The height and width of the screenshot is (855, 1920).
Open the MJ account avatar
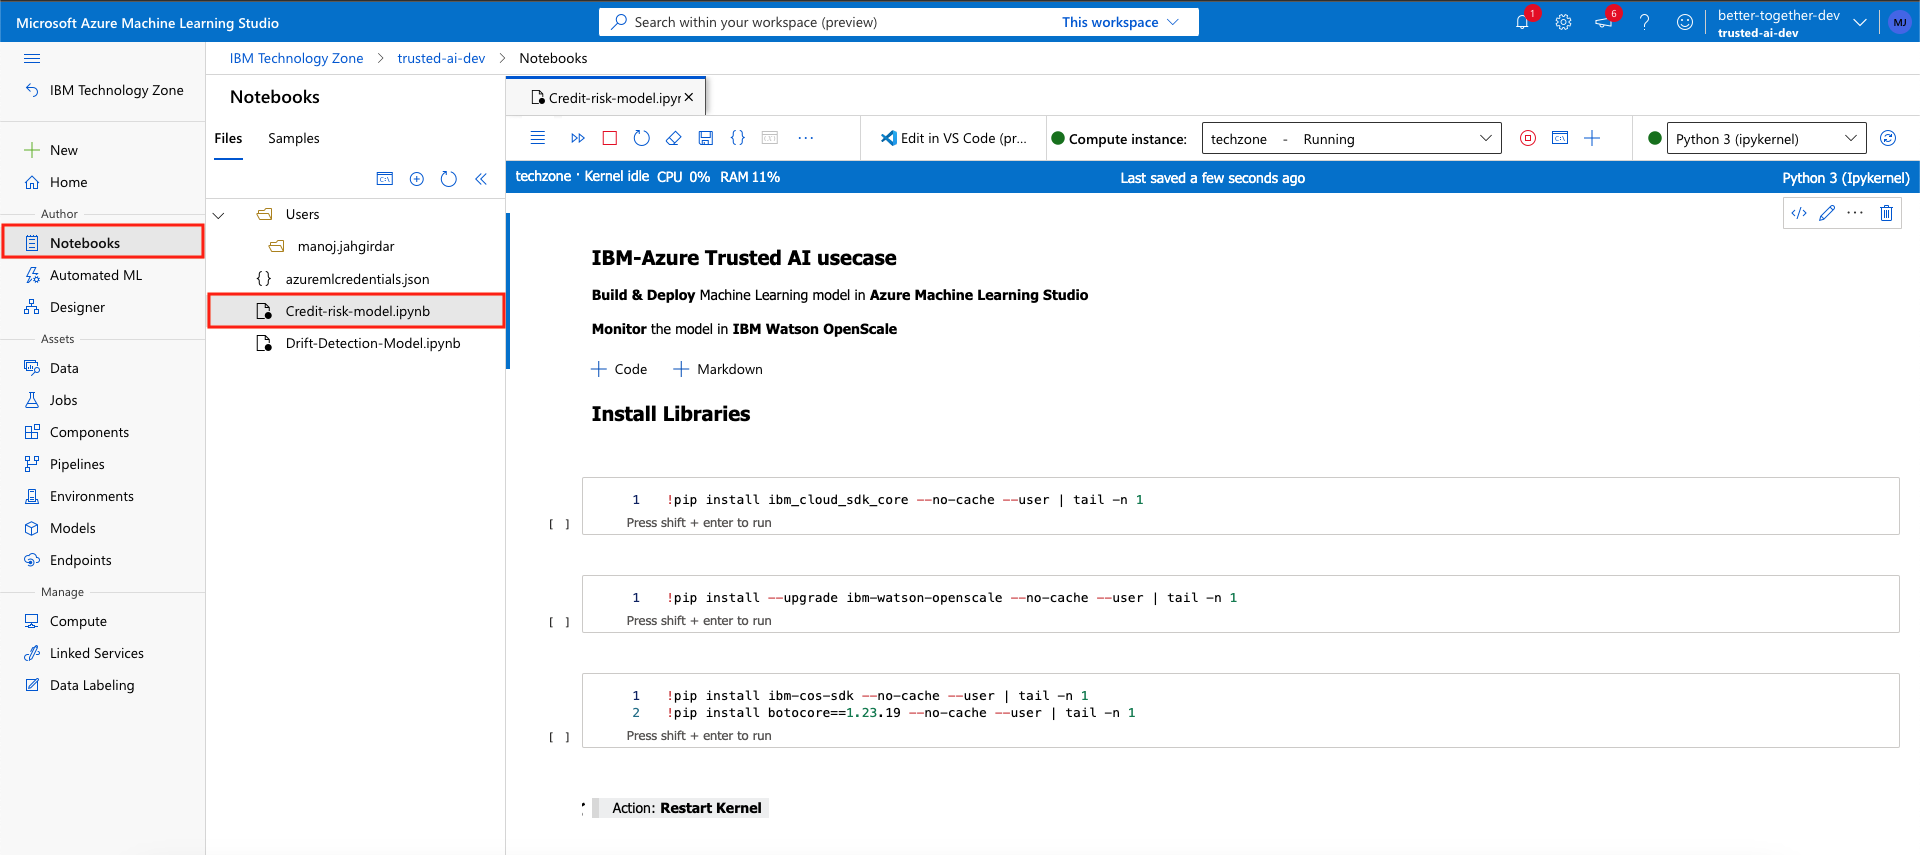pos(1899,22)
